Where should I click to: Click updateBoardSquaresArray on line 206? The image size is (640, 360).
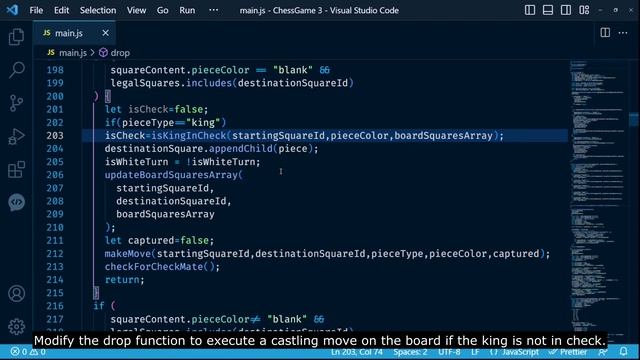[x=171, y=175]
